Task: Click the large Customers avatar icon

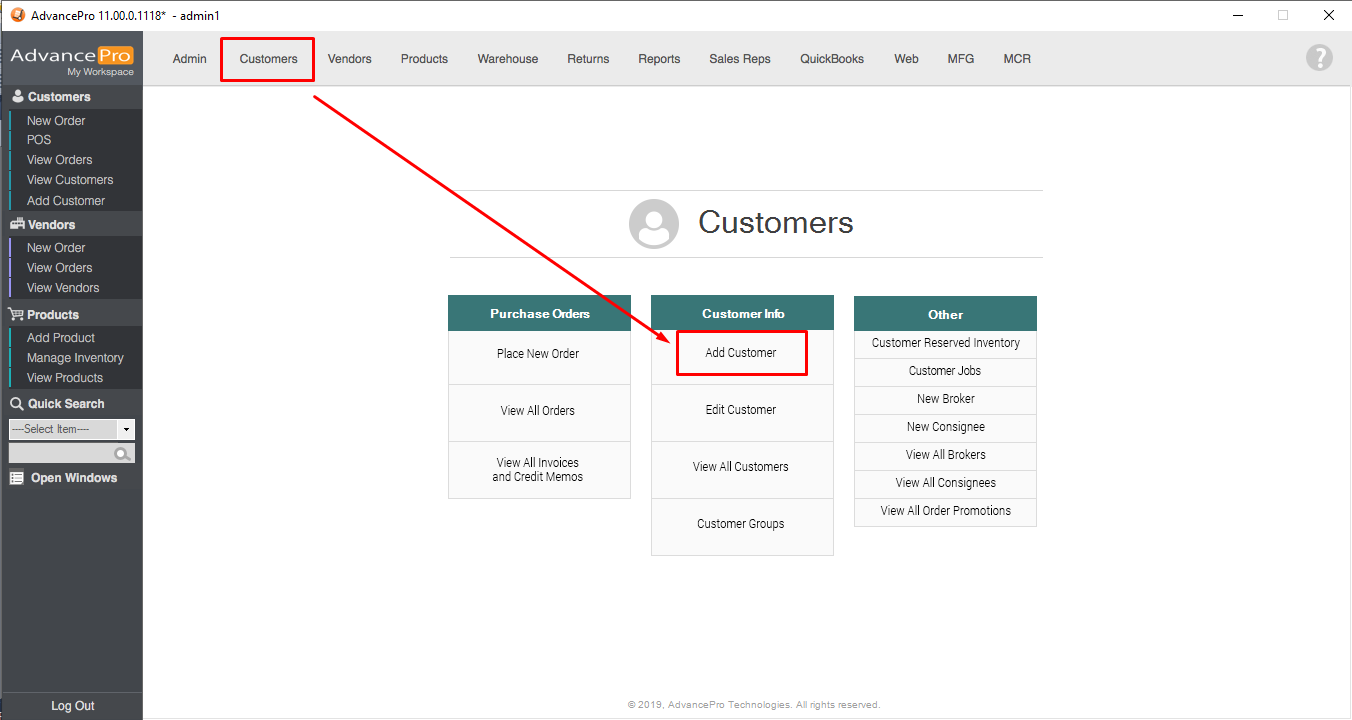Action: [x=653, y=224]
